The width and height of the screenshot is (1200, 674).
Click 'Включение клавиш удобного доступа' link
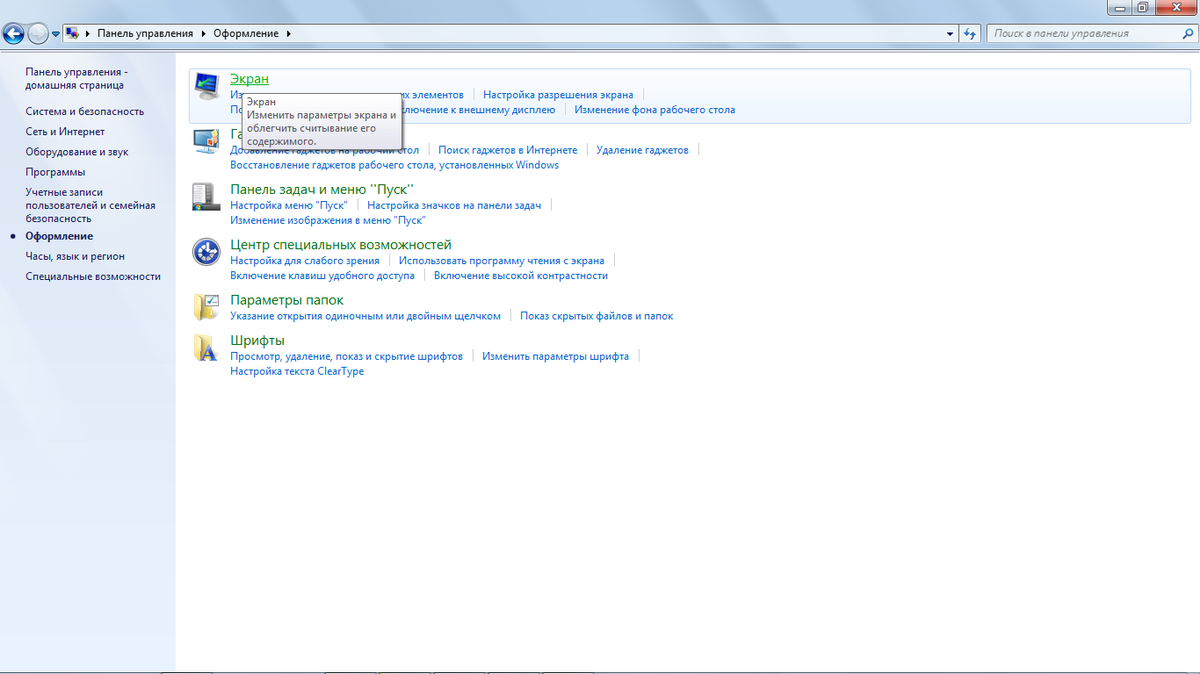tap(322, 275)
